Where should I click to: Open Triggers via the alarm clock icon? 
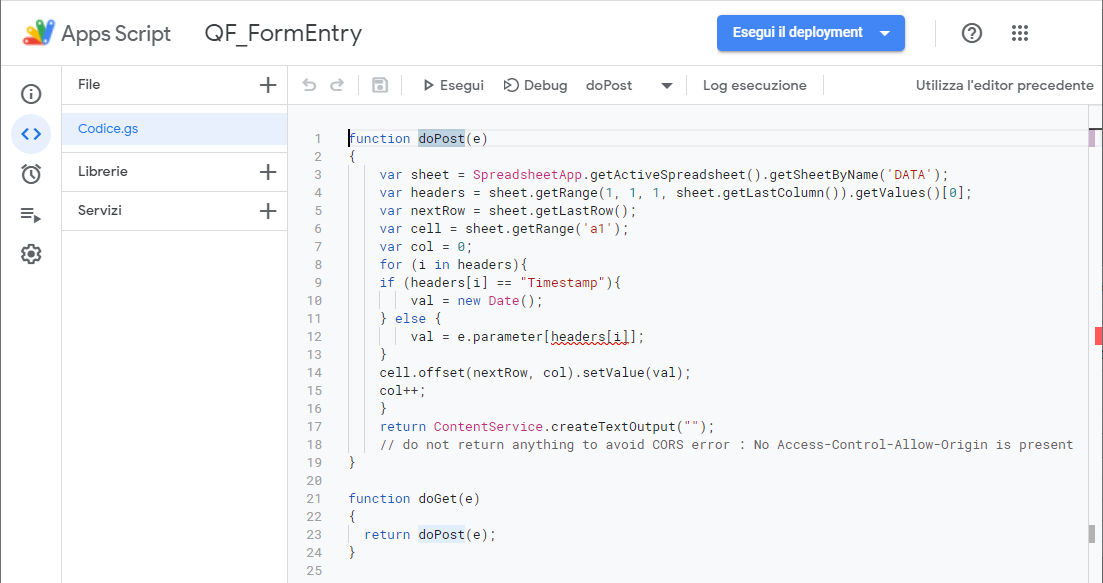coord(31,174)
